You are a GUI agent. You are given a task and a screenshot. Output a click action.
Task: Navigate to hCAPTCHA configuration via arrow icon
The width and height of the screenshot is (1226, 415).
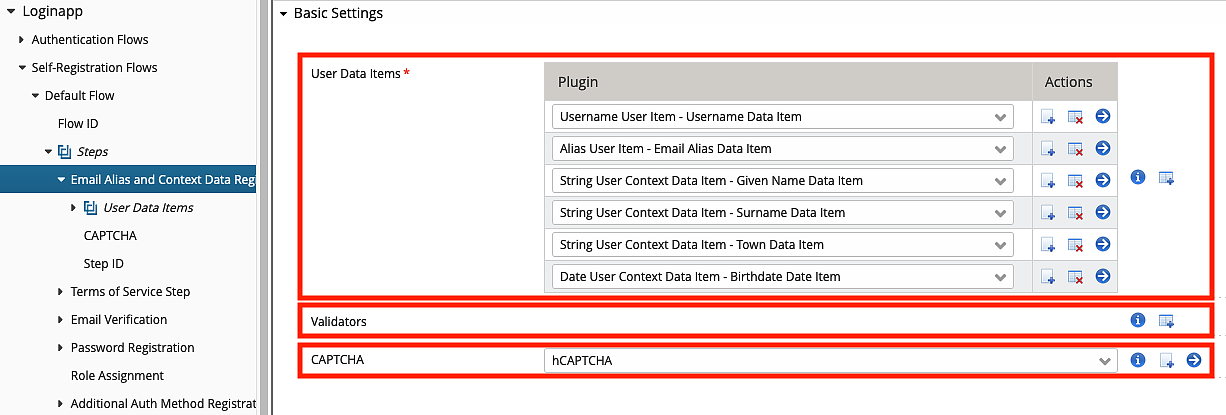point(1194,360)
